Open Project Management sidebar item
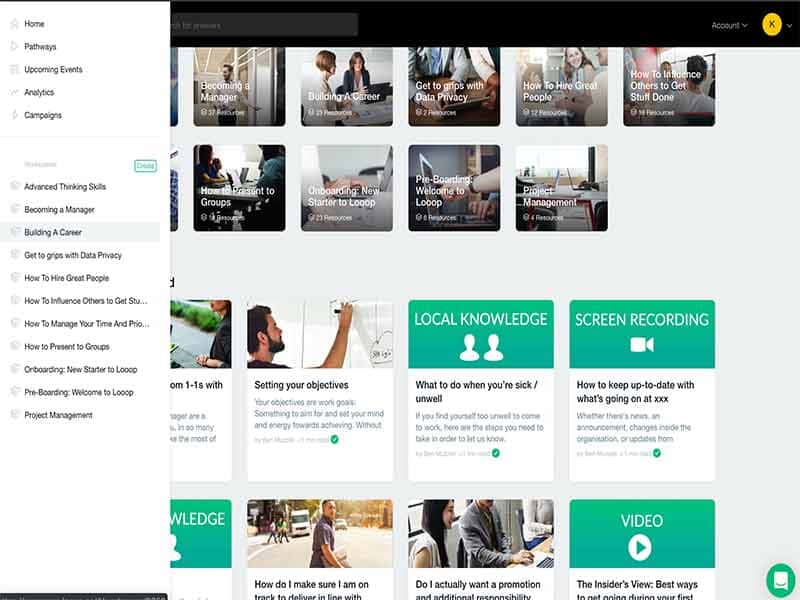Screen dimensions: 800x600 click(x=58, y=415)
